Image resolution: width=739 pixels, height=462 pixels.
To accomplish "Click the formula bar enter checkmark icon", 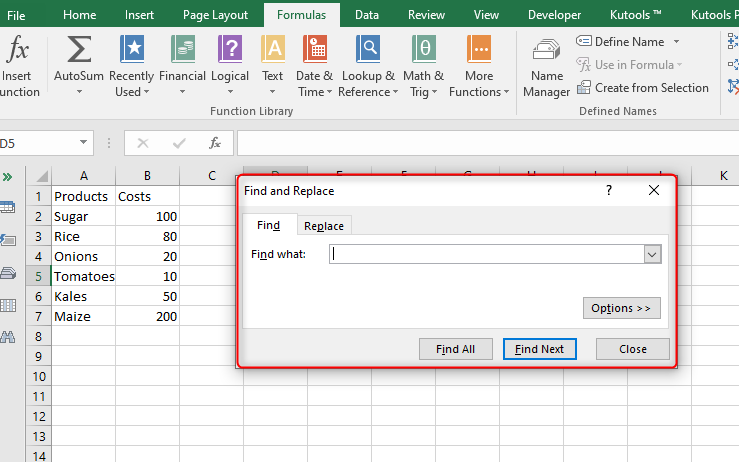I will tap(179, 143).
